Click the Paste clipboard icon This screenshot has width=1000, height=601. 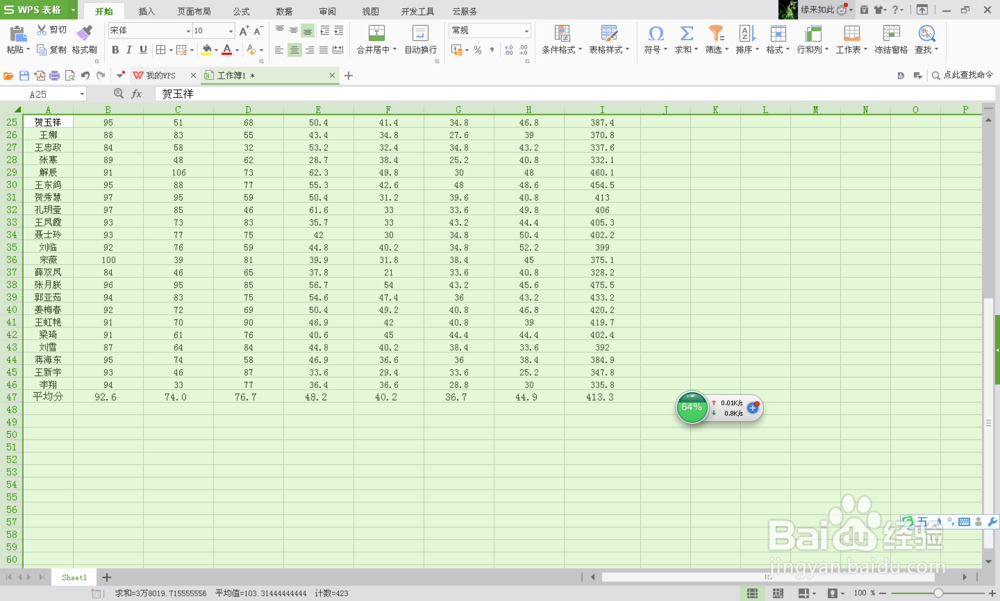[x=17, y=34]
